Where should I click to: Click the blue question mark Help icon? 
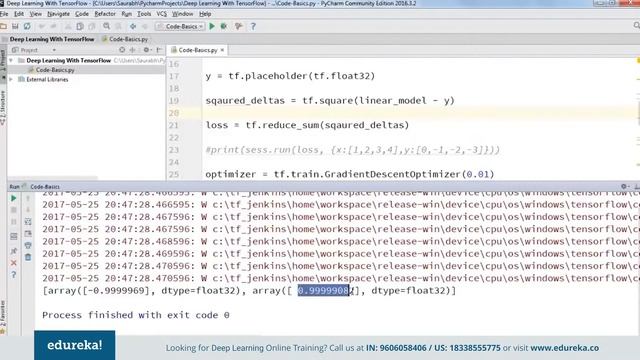tap(253, 27)
